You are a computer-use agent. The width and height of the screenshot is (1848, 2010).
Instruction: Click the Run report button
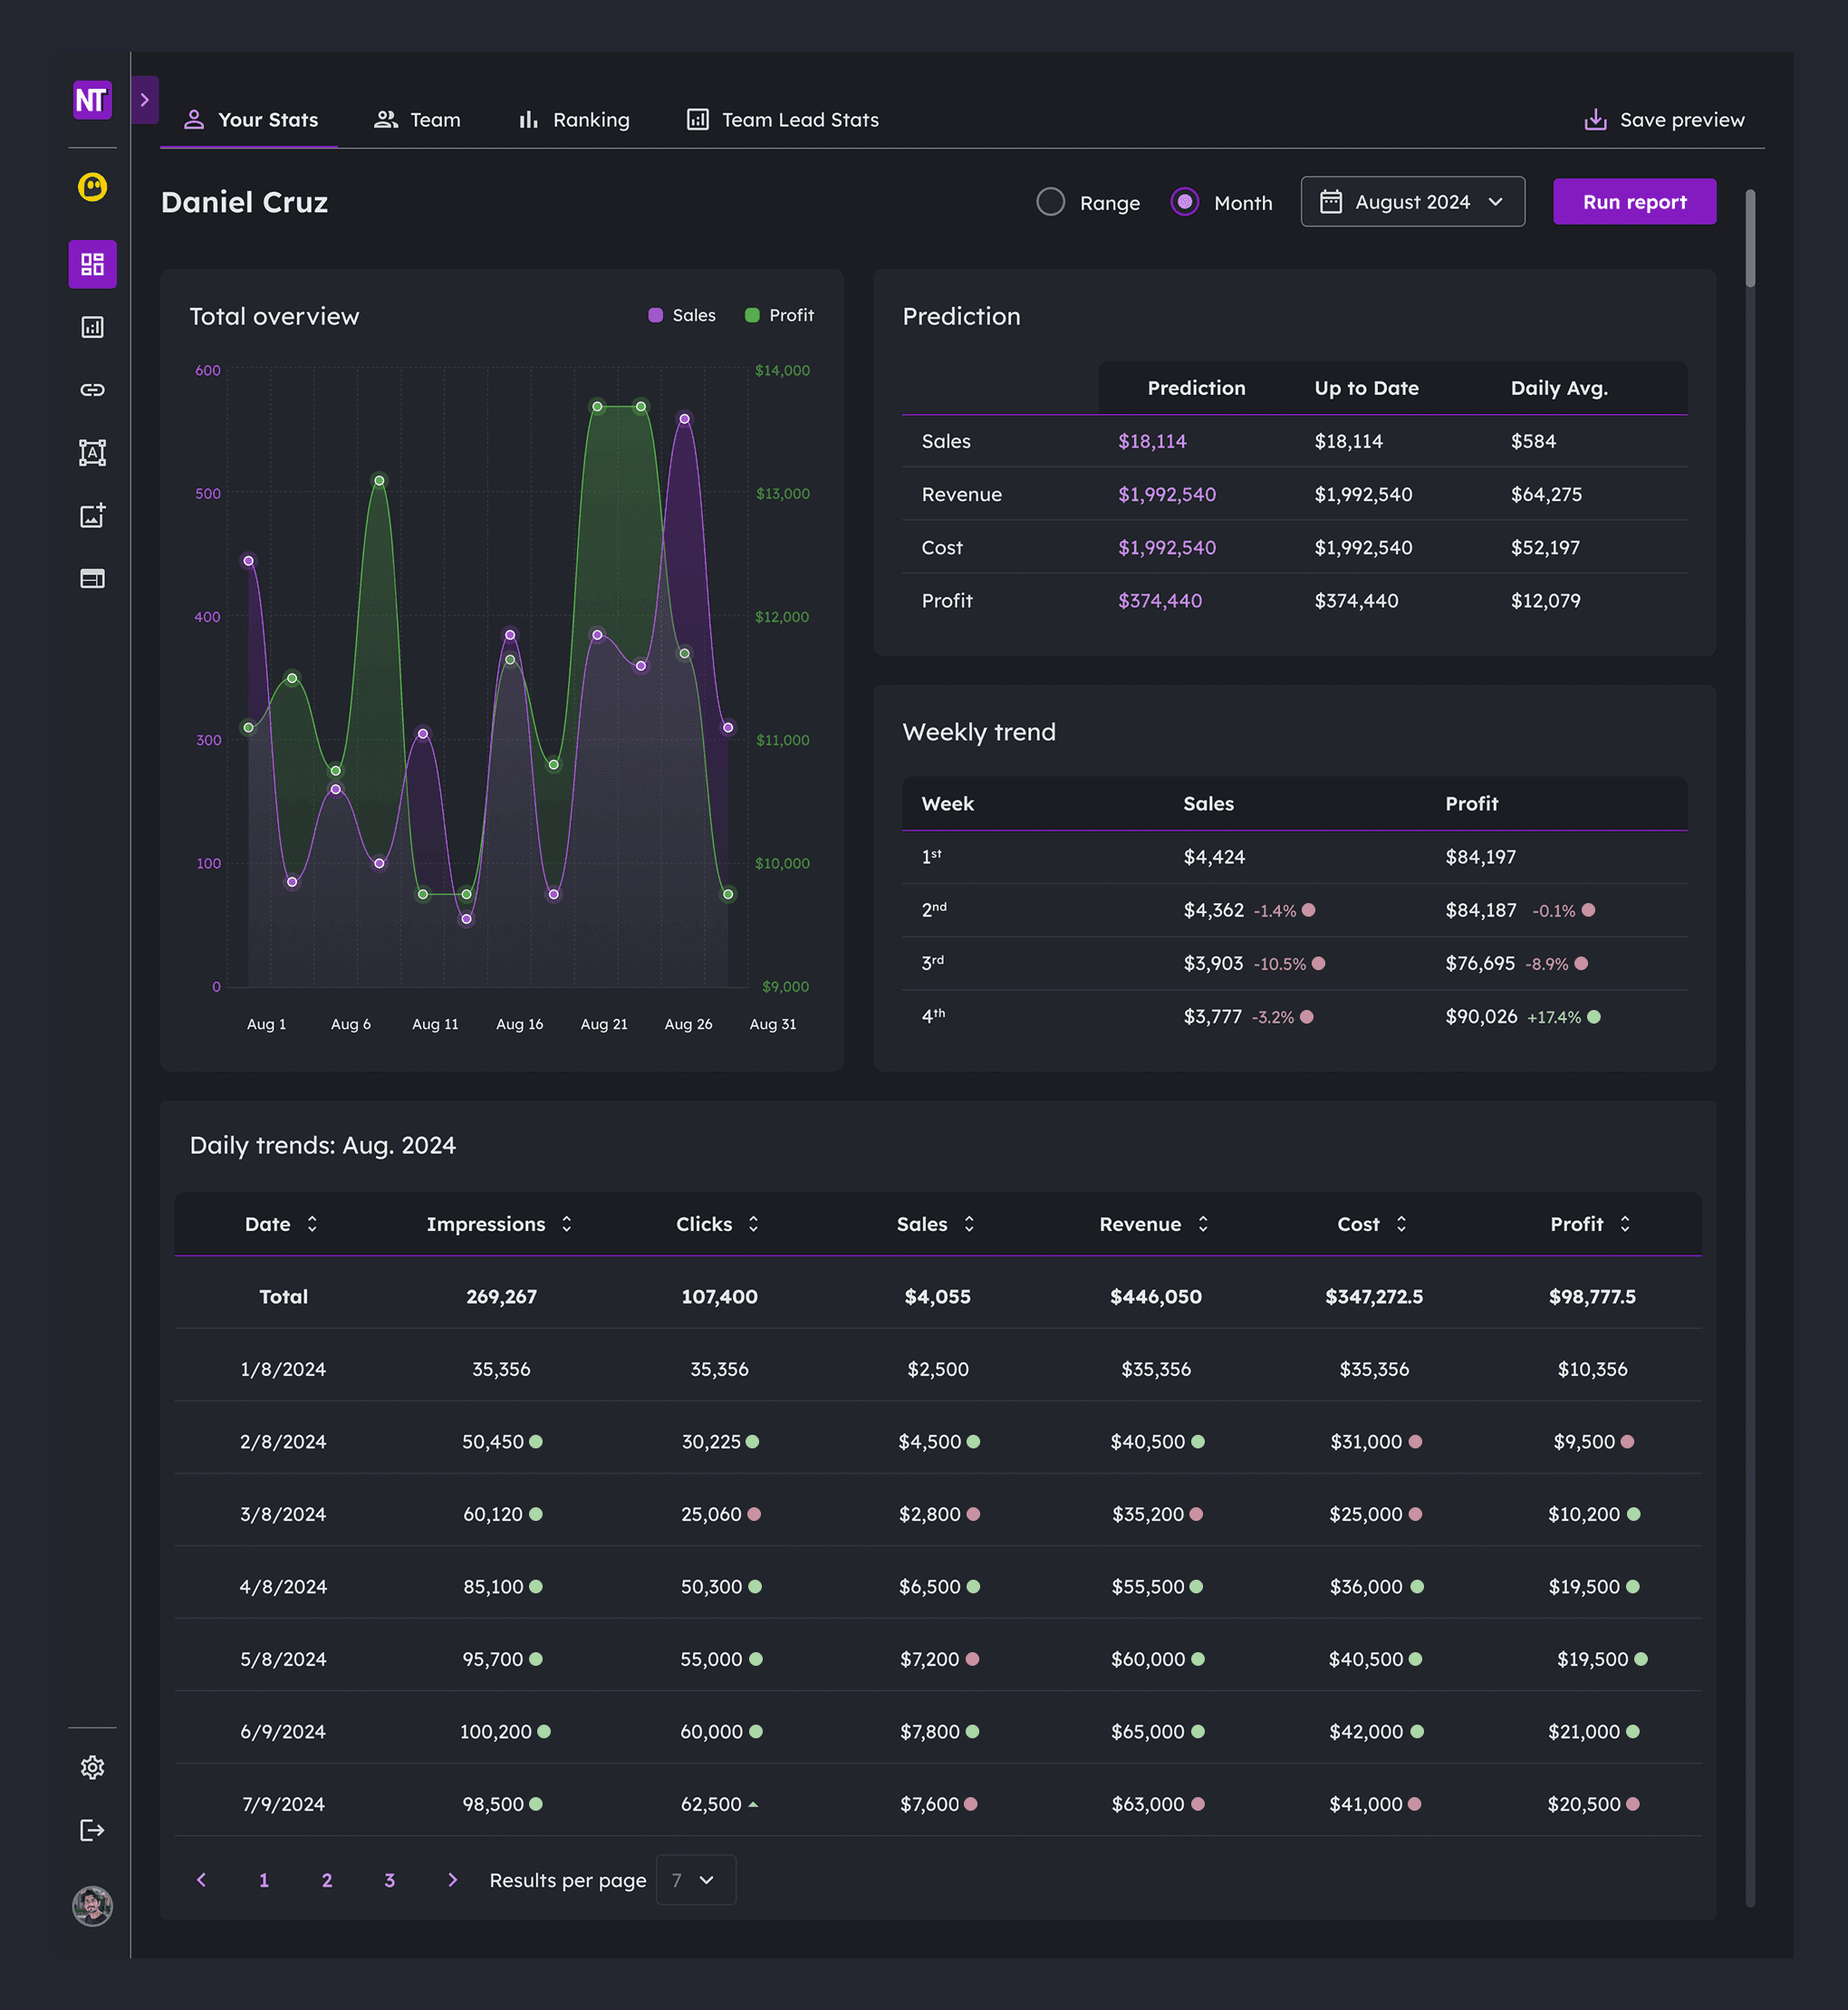tap(1633, 202)
